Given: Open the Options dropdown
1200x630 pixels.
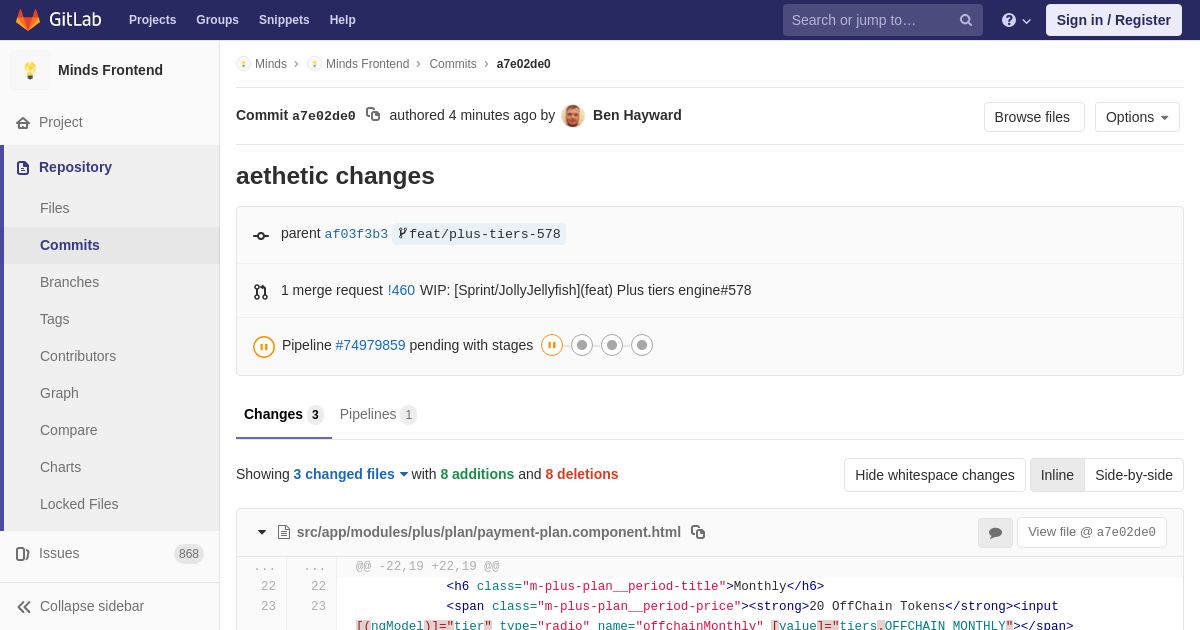Looking at the screenshot, I should [1137, 117].
